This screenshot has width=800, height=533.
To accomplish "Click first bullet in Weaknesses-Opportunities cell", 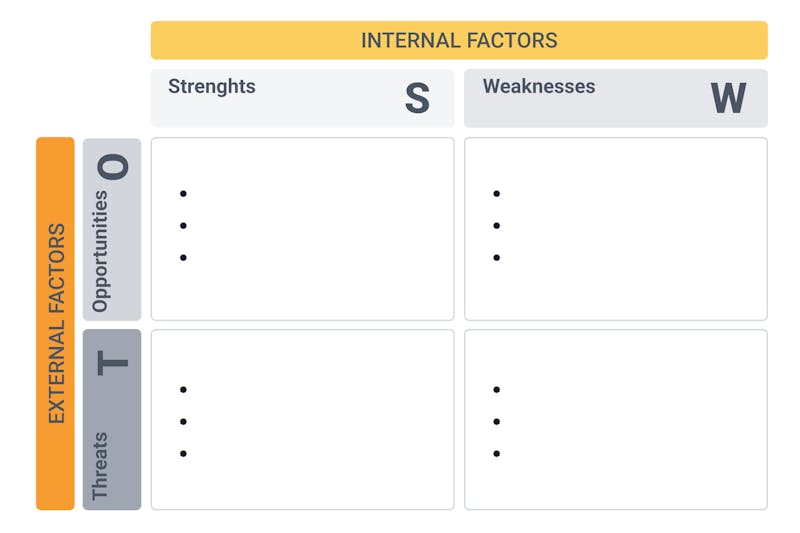I will click(497, 194).
